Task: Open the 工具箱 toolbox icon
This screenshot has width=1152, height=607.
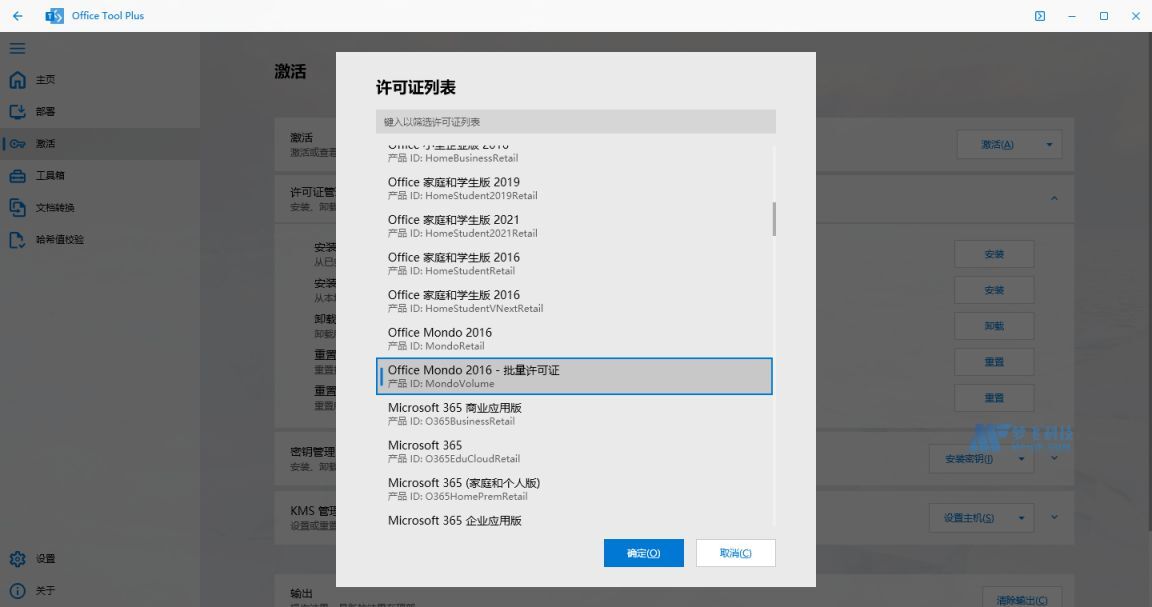Action: pyautogui.click(x=18, y=175)
